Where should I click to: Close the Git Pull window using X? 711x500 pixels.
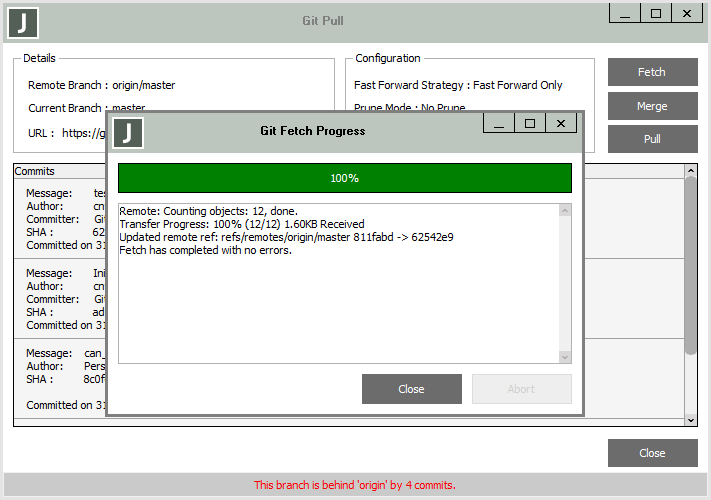(687, 14)
